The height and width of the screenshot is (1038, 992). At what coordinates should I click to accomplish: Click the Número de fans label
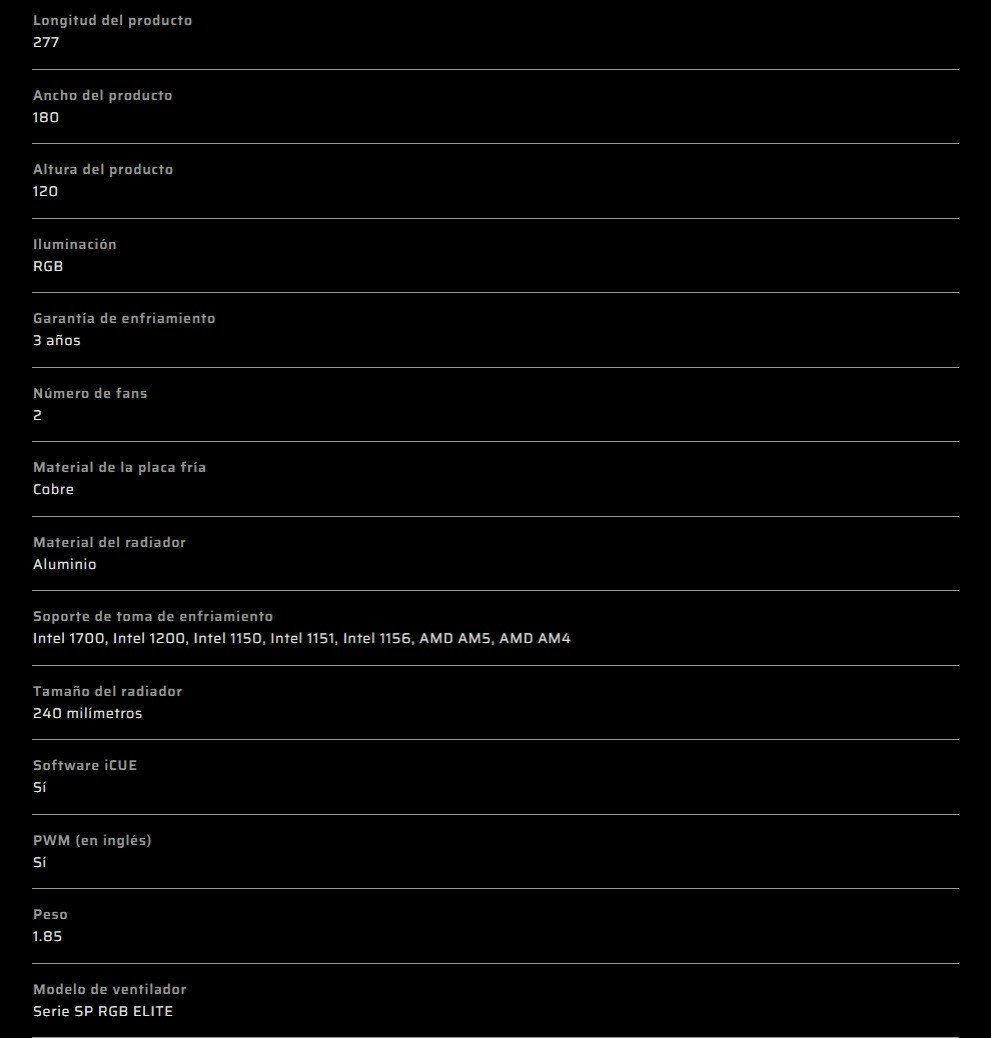pyautogui.click(x=90, y=393)
